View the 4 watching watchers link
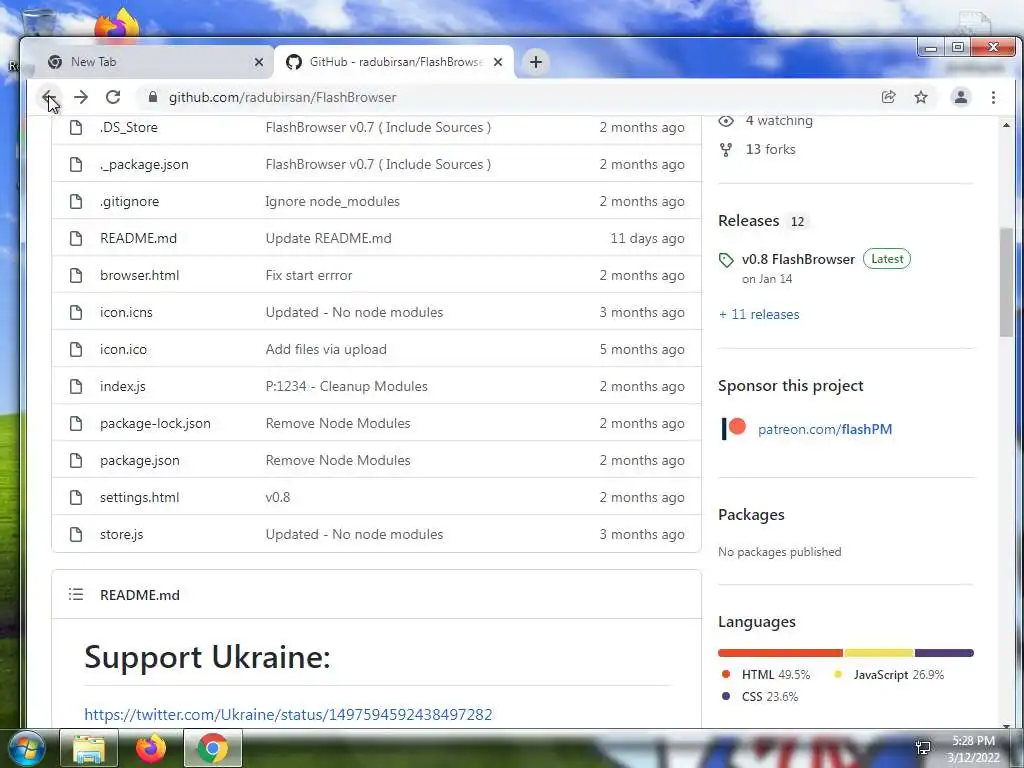 [x=779, y=121]
